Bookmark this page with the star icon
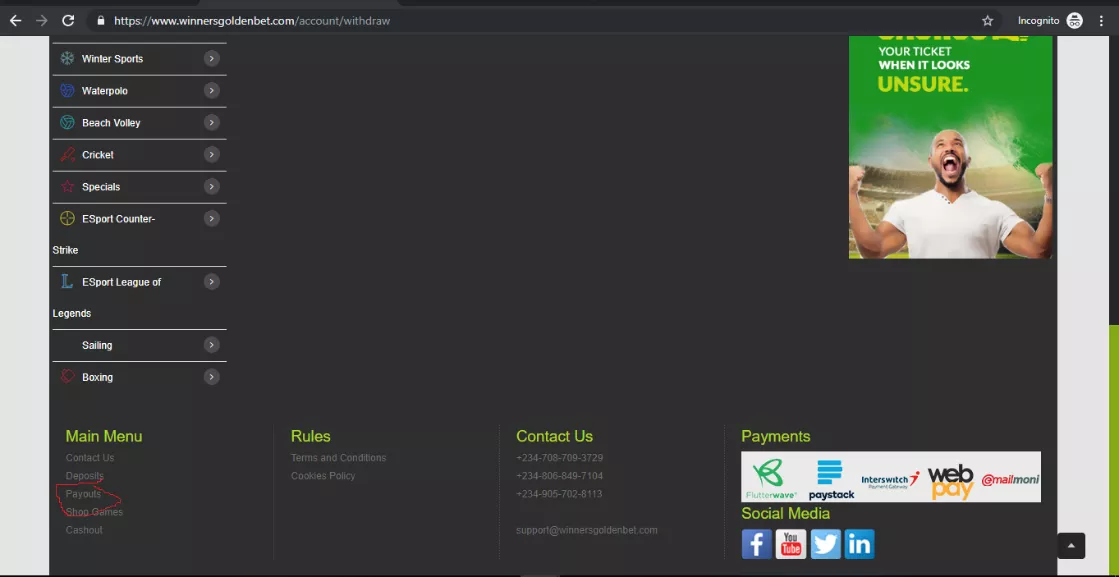1119x577 pixels. point(987,20)
